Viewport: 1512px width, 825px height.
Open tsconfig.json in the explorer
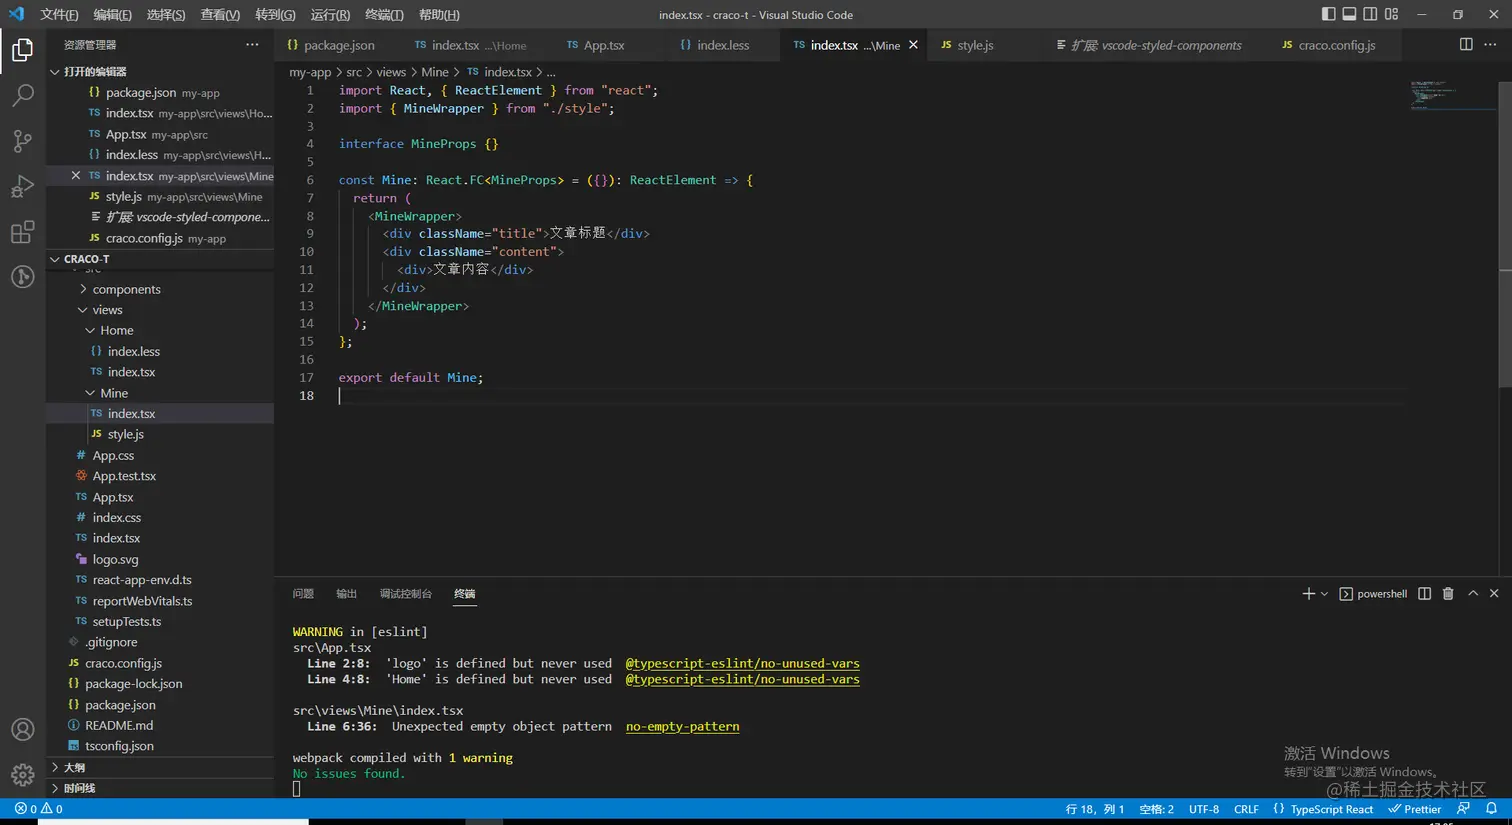point(119,746)
